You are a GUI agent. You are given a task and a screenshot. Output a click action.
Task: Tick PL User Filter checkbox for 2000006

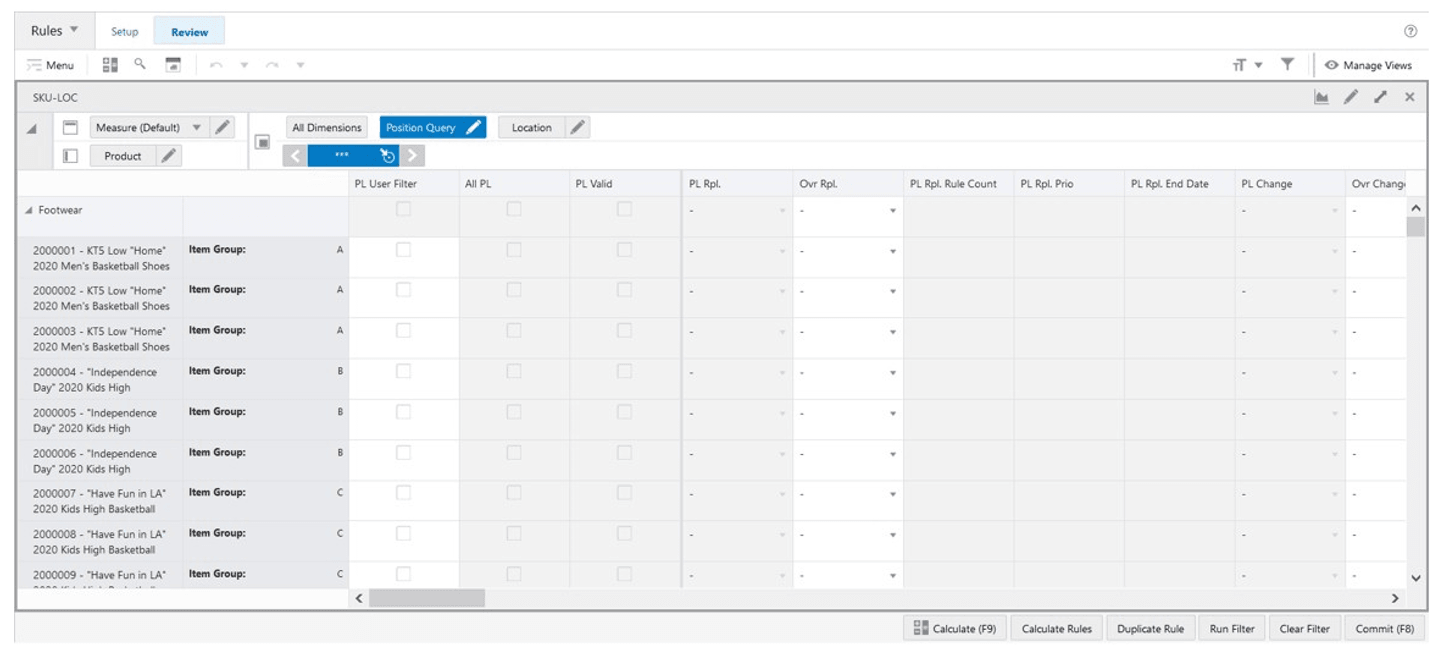[x=403, y=453]
